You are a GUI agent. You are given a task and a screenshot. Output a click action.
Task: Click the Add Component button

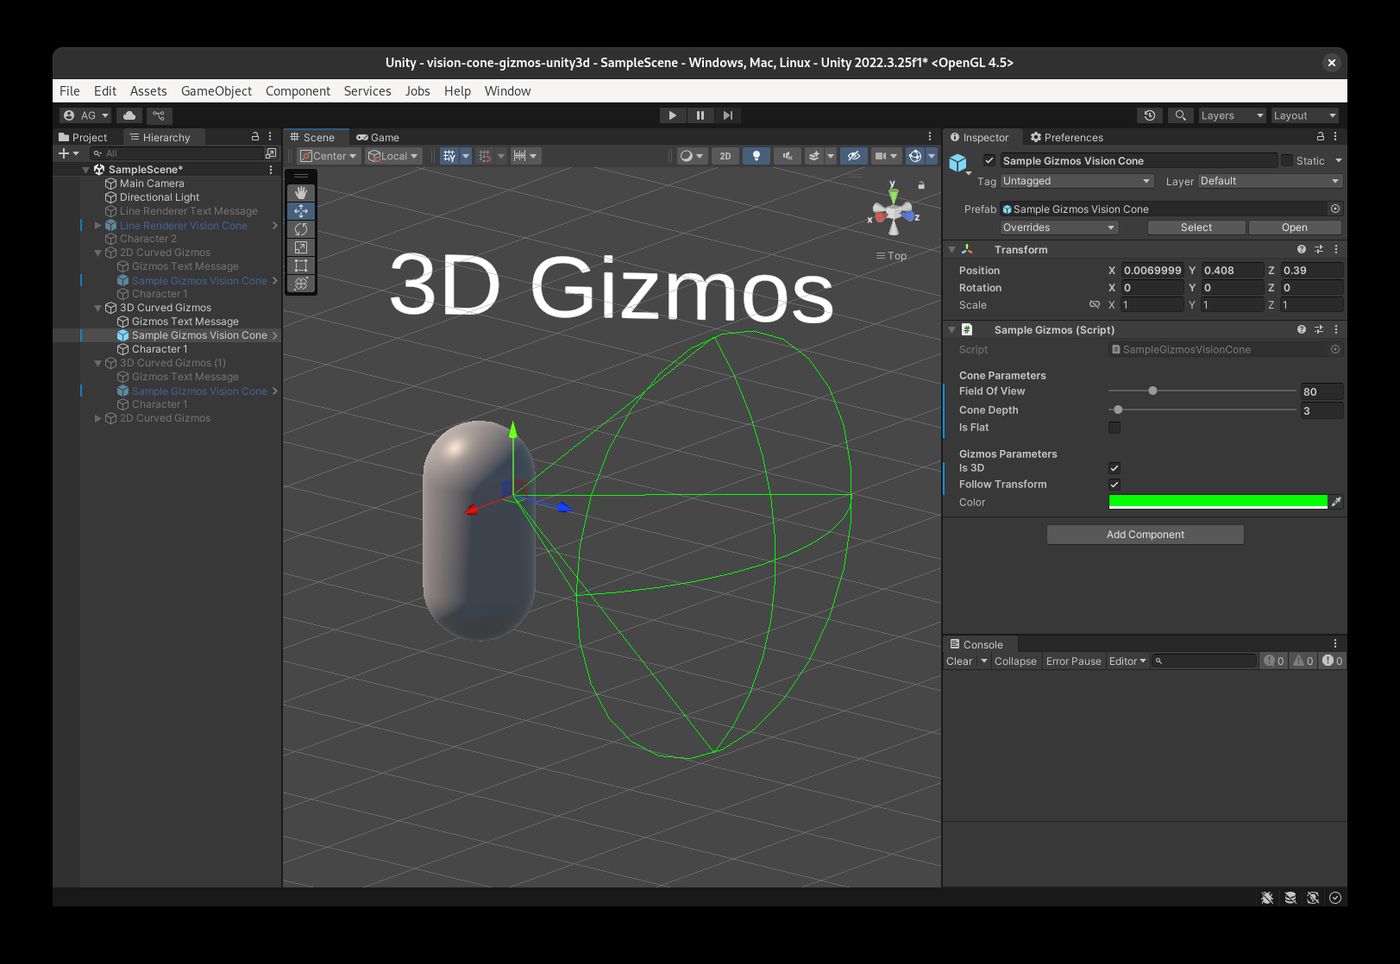click(x=1145, y=534)
